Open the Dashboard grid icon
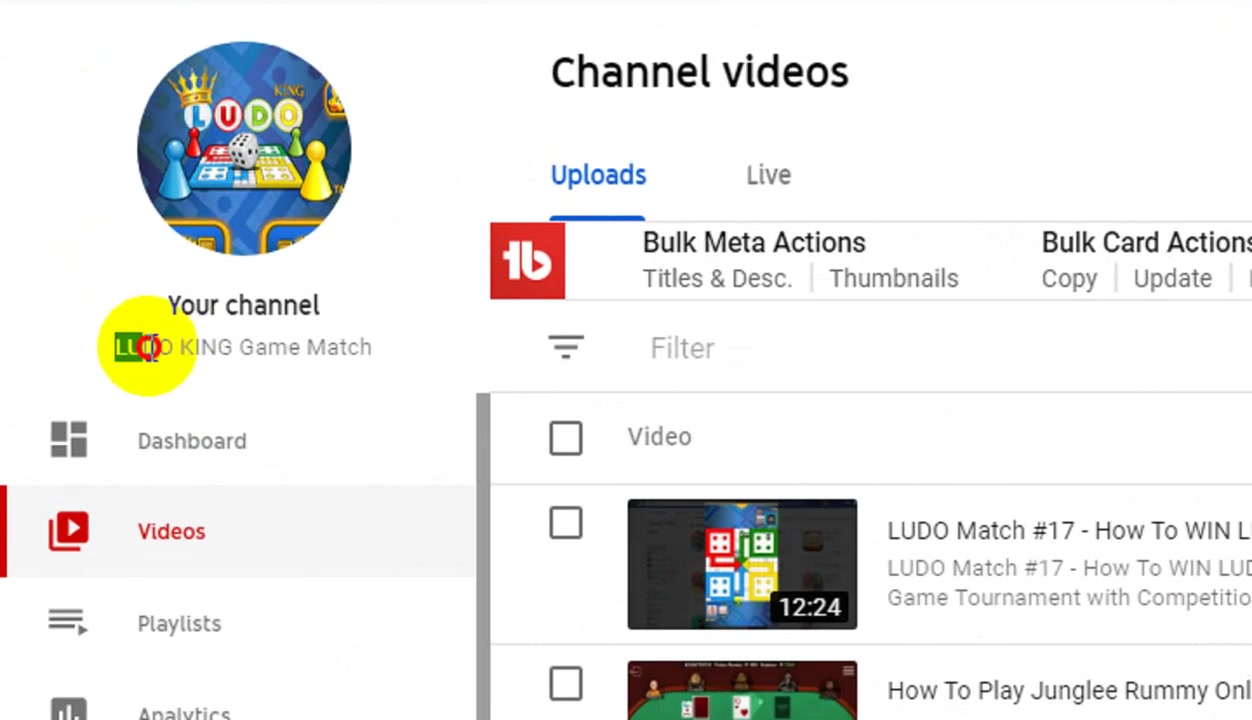 coord(69,440)
